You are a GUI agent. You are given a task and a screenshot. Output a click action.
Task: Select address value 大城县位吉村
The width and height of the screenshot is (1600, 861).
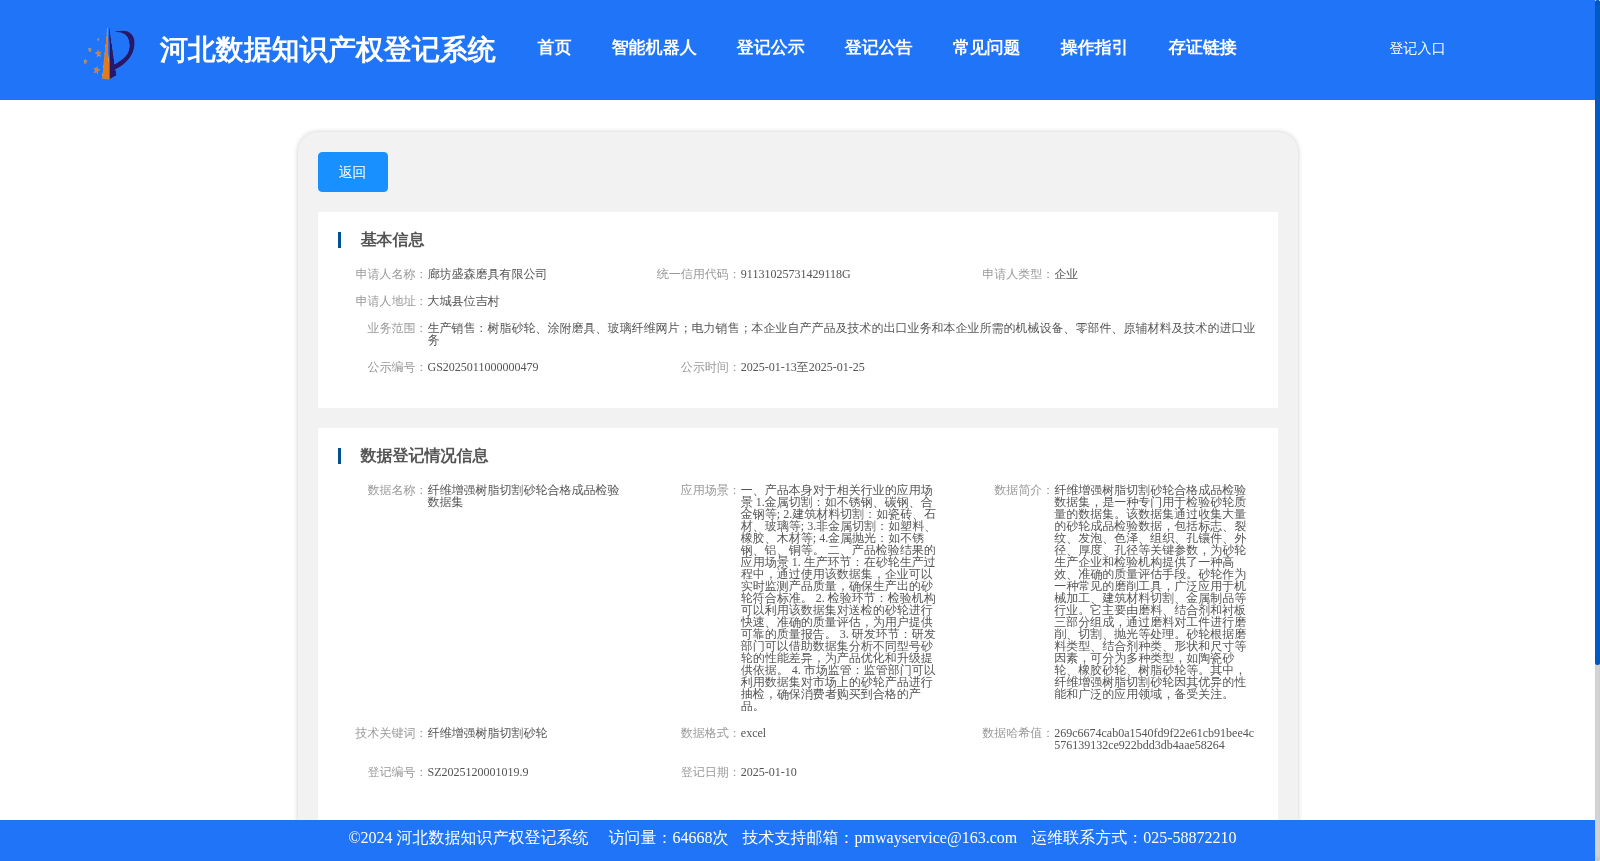point(463,301)
